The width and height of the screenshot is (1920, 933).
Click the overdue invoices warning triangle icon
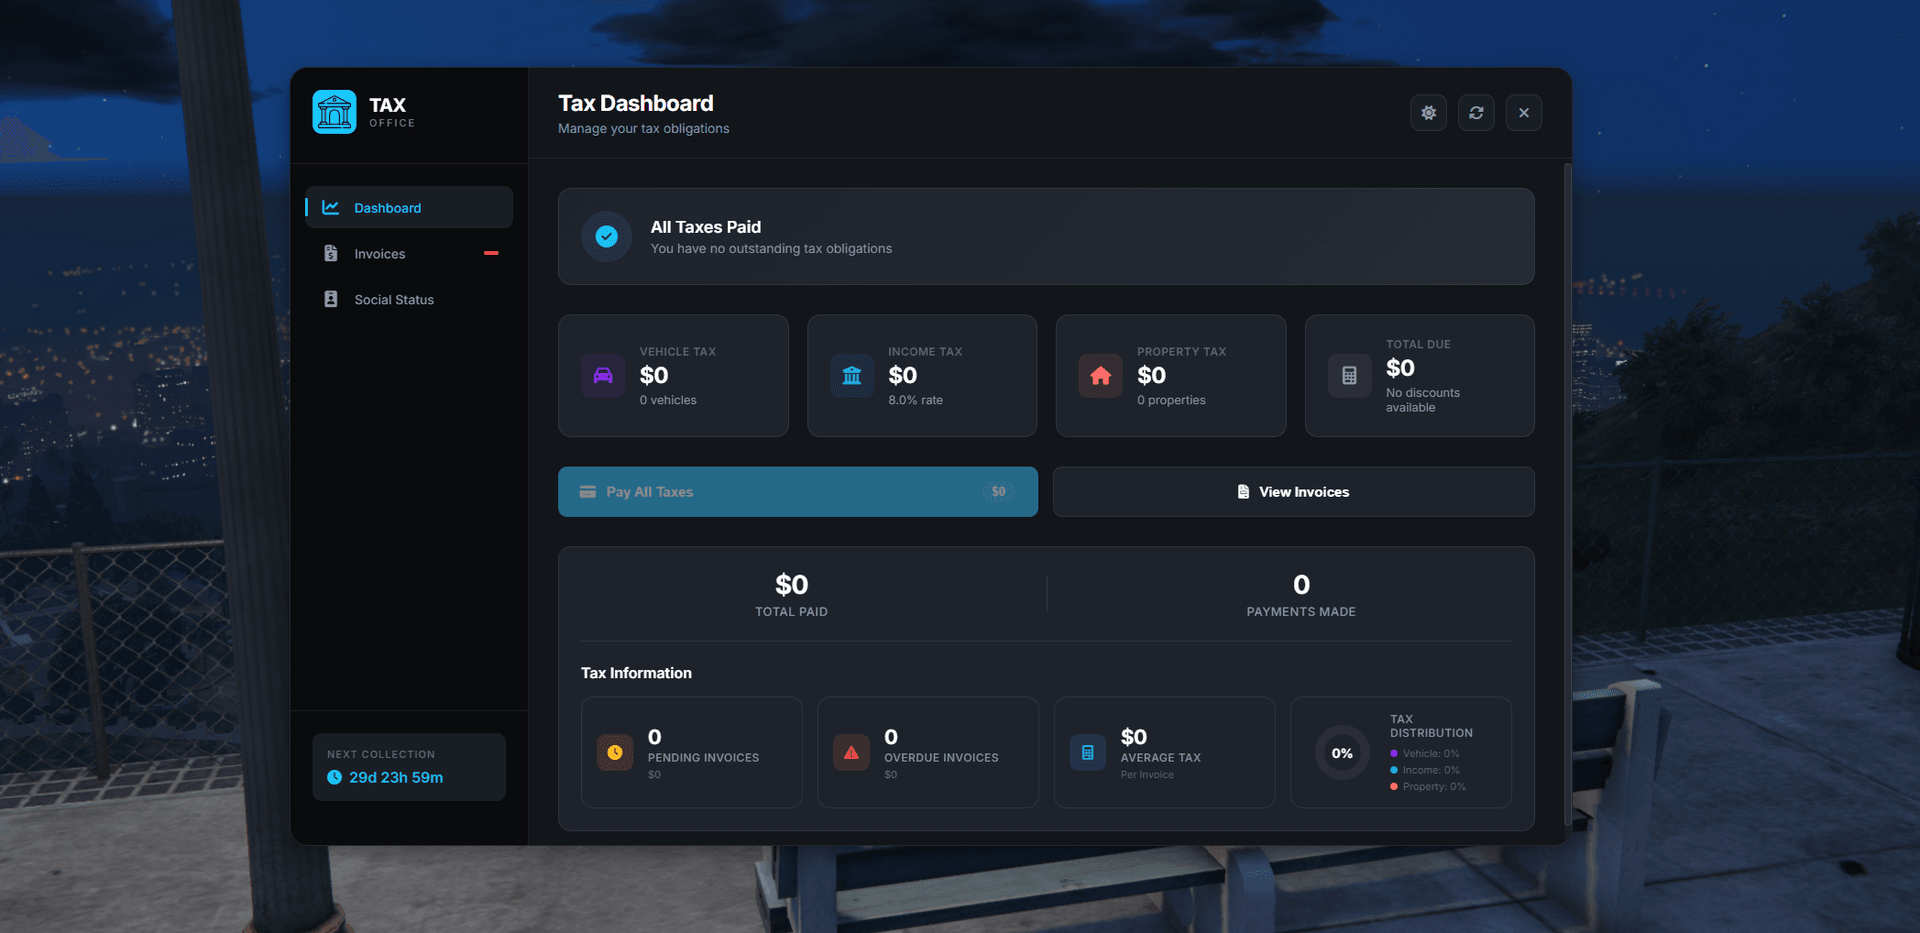coord(851,753)
